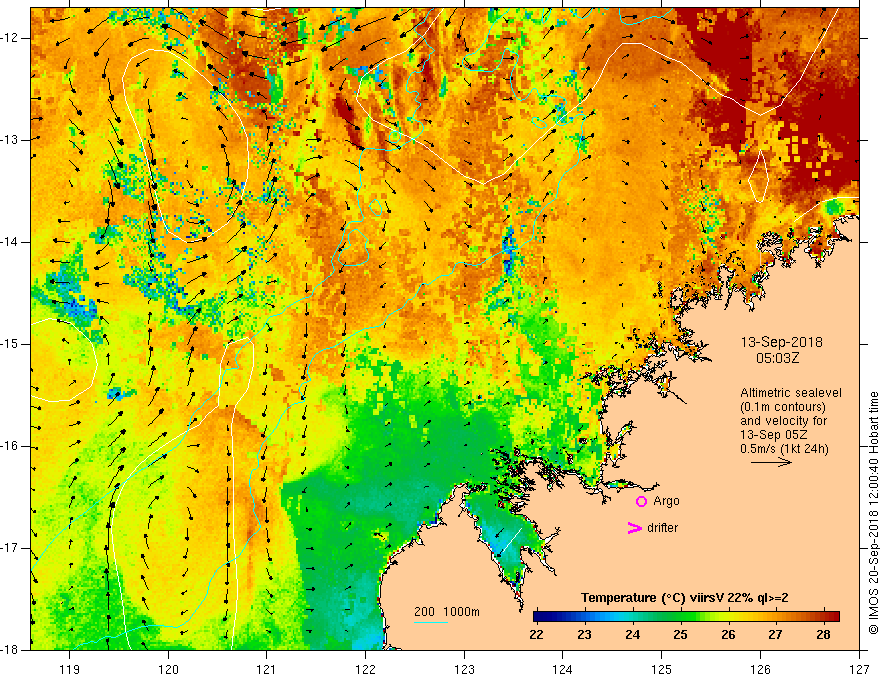Image resolution: width=880 pixels, height=680 pixels.
Task: Click longitude axis label 124
Action: point(563,669)
